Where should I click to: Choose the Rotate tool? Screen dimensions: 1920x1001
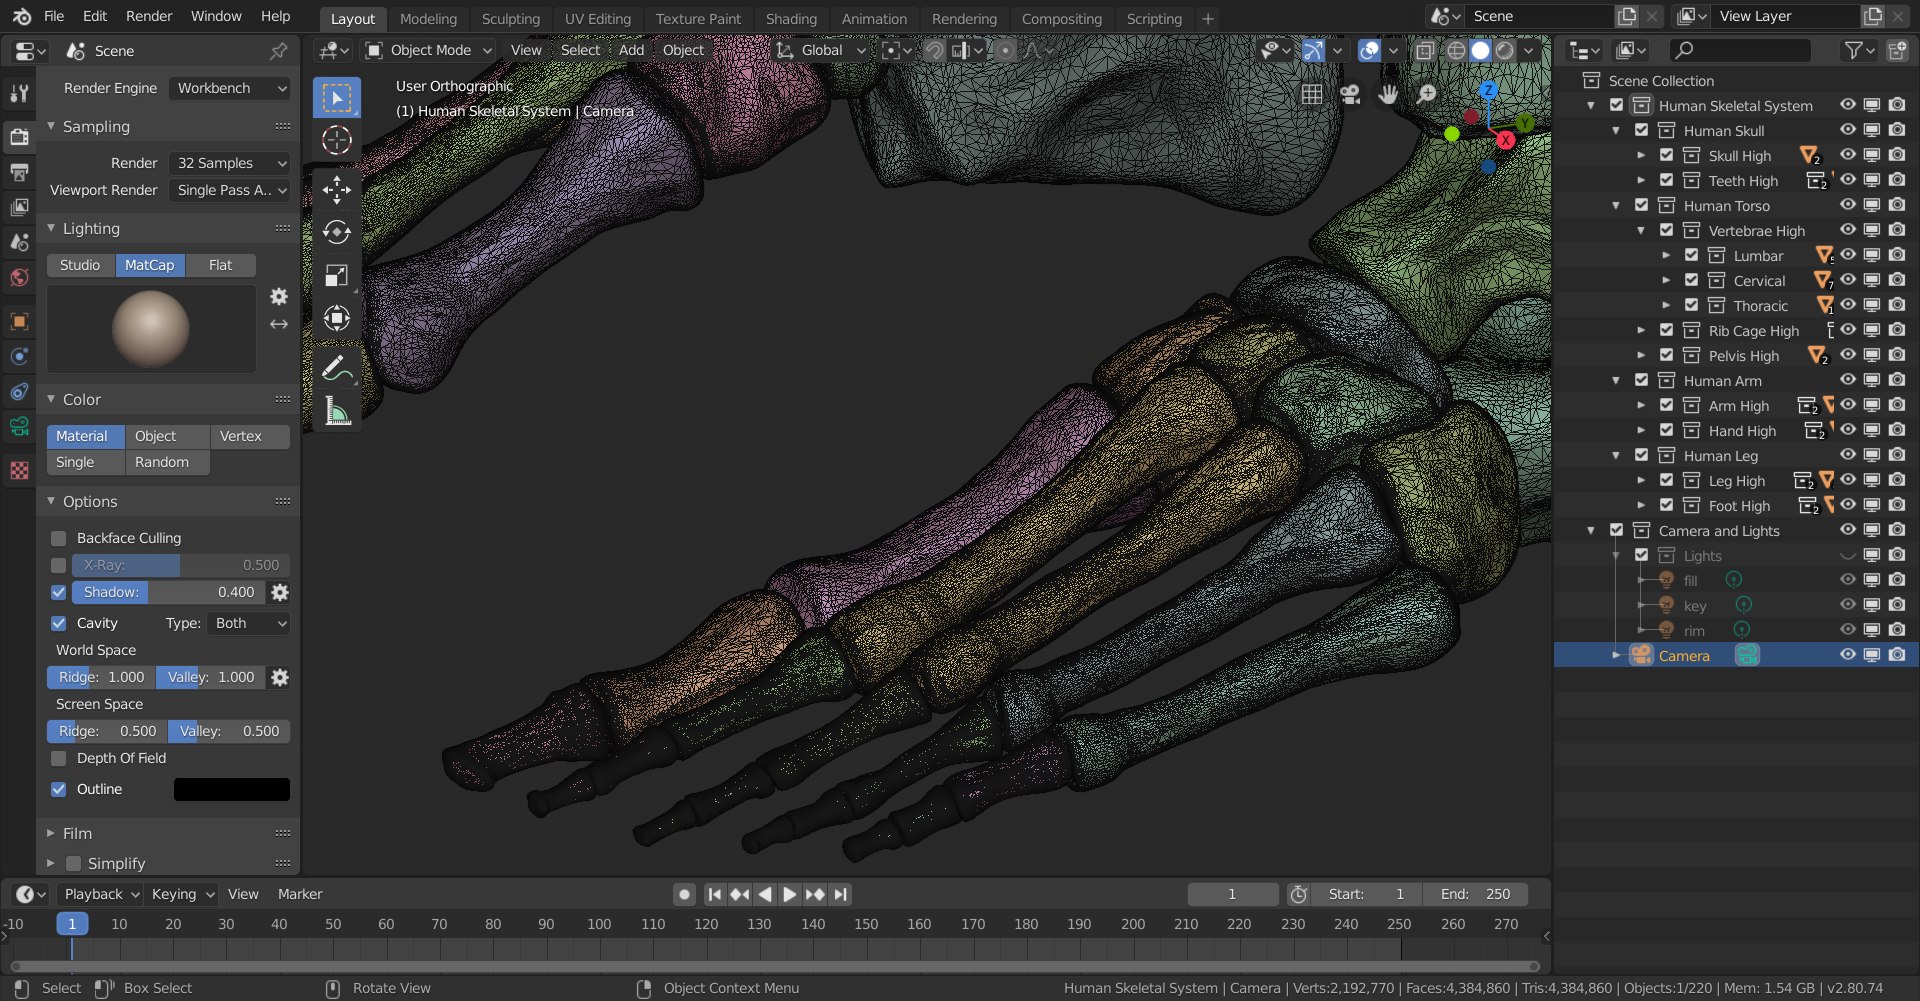pos(336,232)
